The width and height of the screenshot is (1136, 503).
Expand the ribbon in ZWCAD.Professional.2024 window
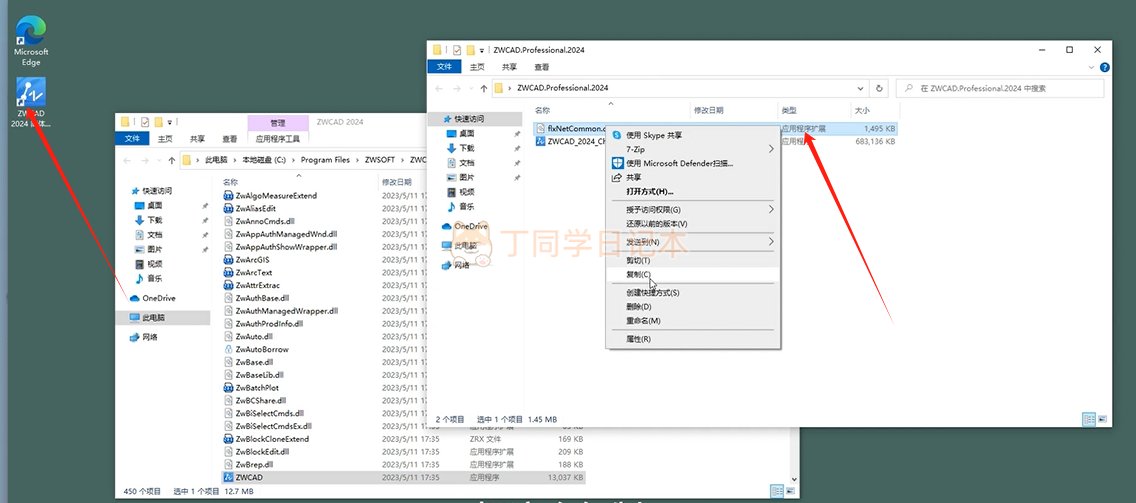(1093, 67)
